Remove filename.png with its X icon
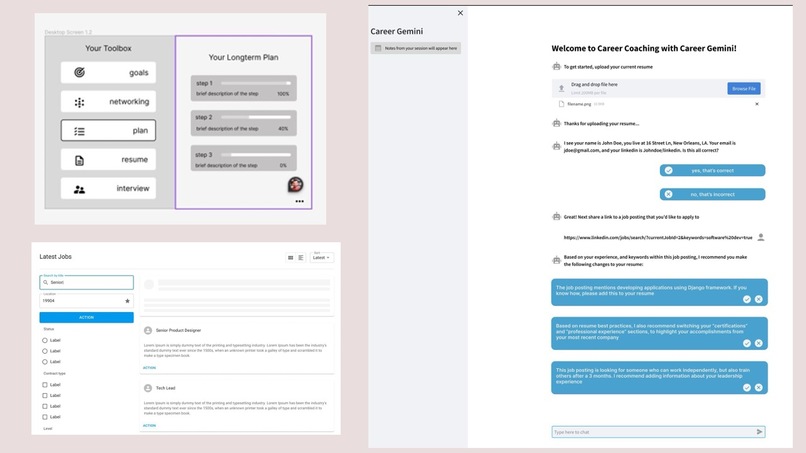806x453 pixels. pyautogui.click(x=757, y=104)
